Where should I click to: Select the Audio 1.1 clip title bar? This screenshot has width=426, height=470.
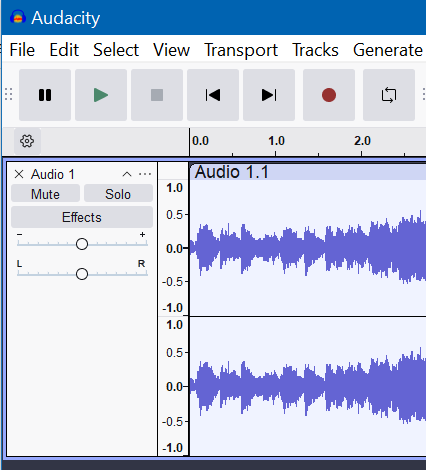coord(308,172)
